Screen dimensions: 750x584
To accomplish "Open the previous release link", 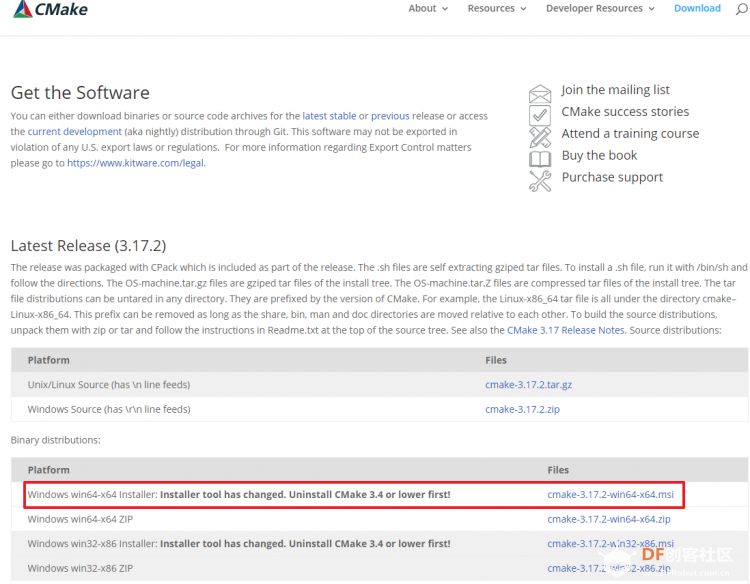I will tap(390, 116).
